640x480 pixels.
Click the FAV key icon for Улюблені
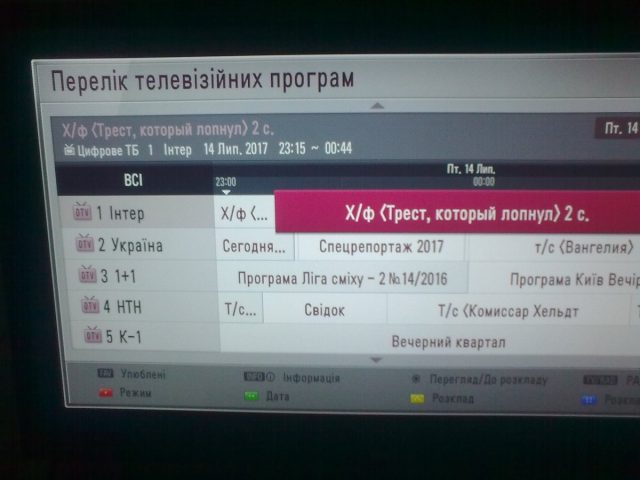pyautogui.click(x=105, y=373)
